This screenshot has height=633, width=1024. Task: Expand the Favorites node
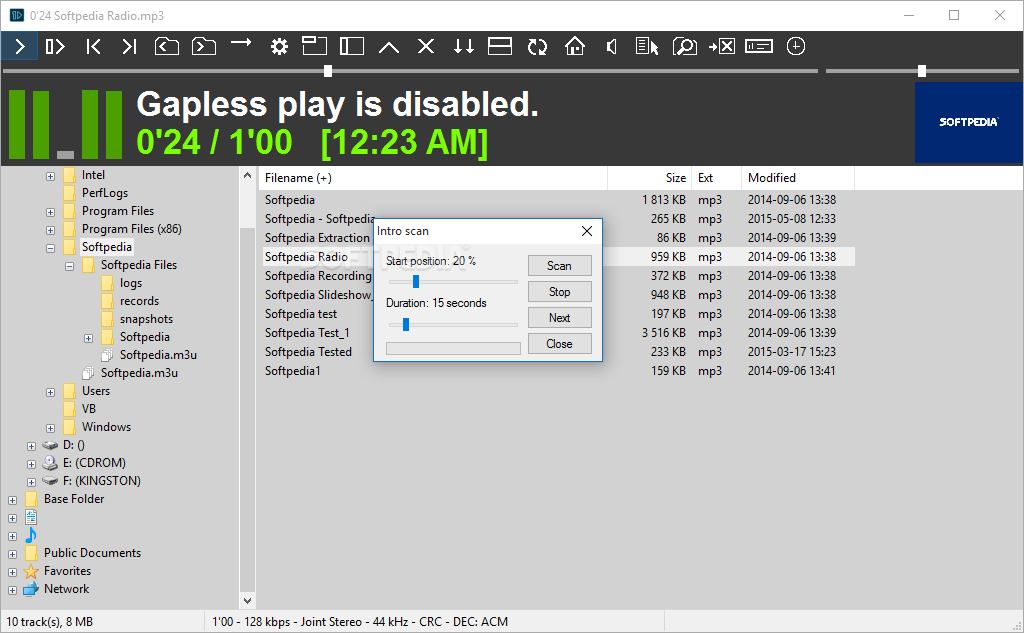point(12,572)
